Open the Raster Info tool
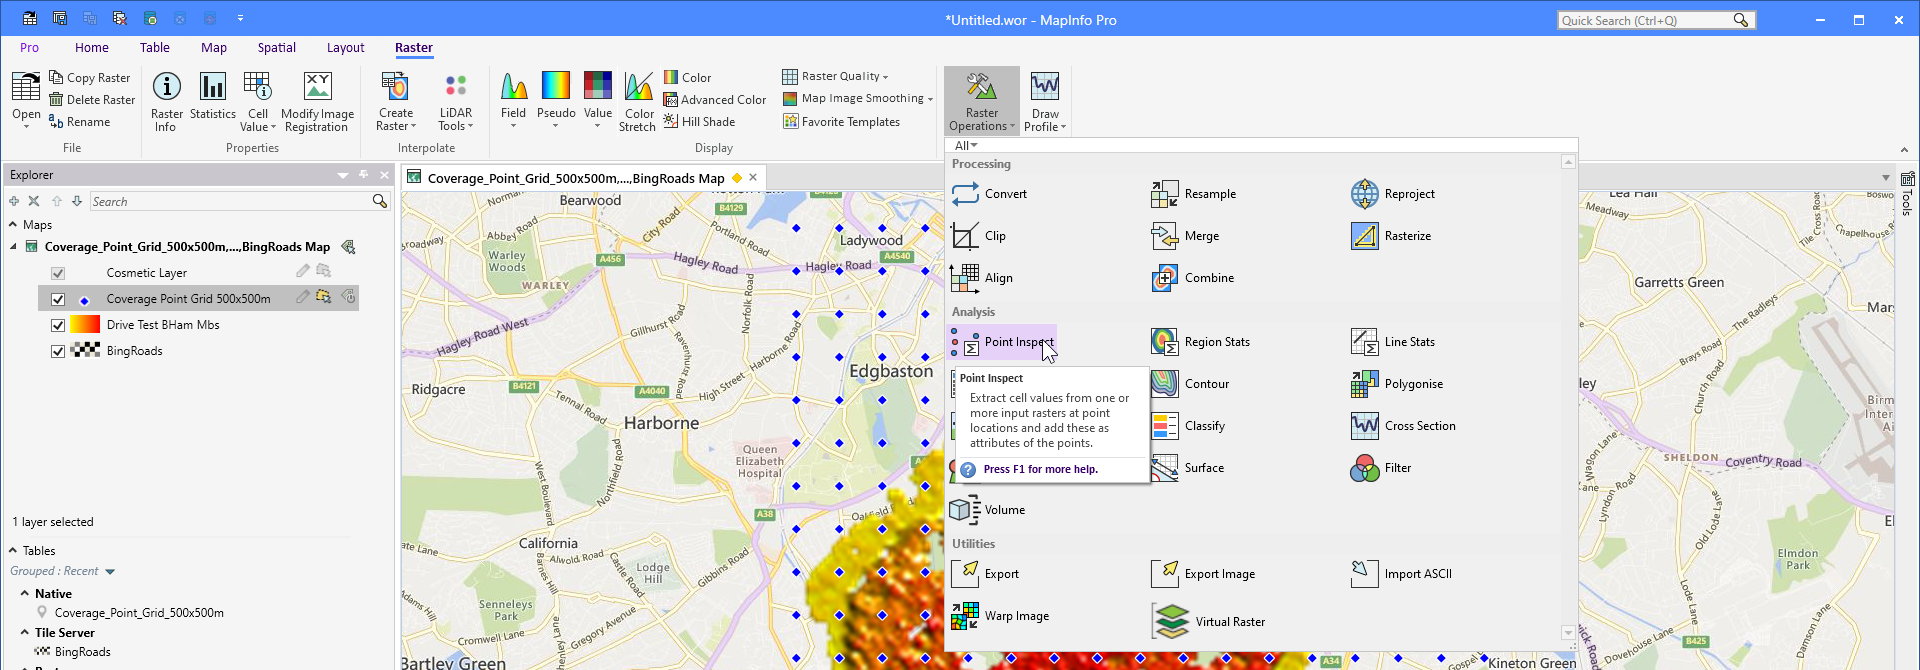The image size is (1920, 670). [x=167, y=101]
